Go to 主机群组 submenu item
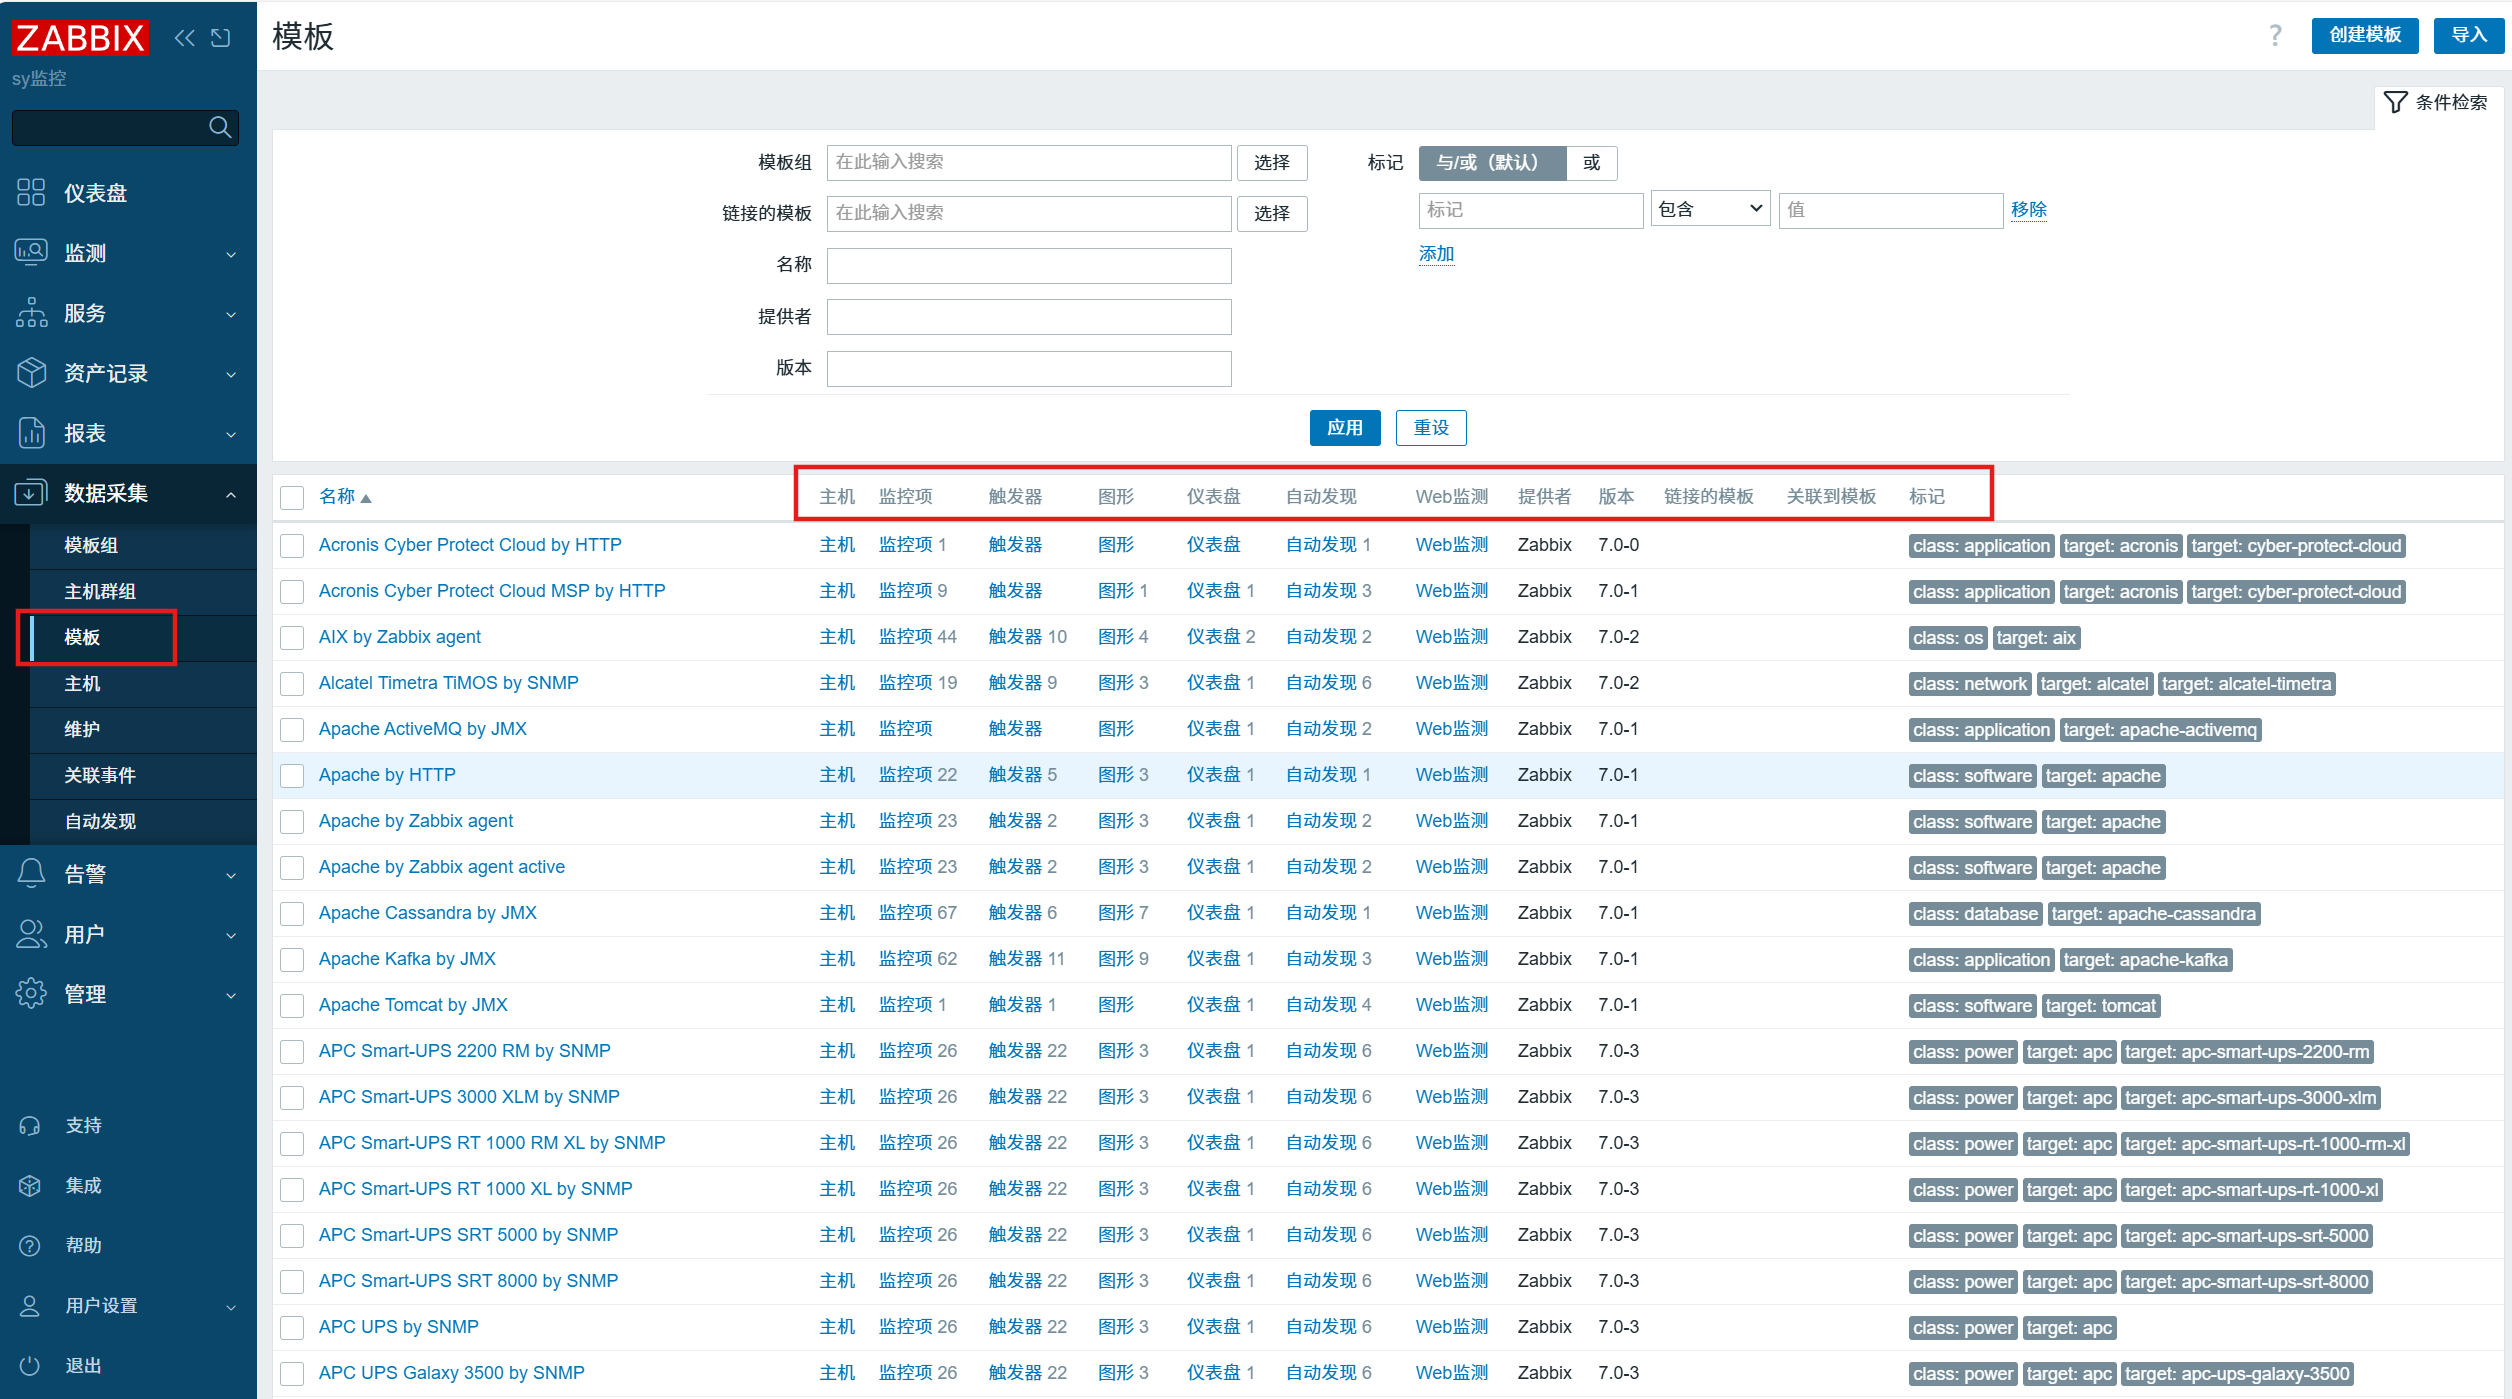 [100, 591]
